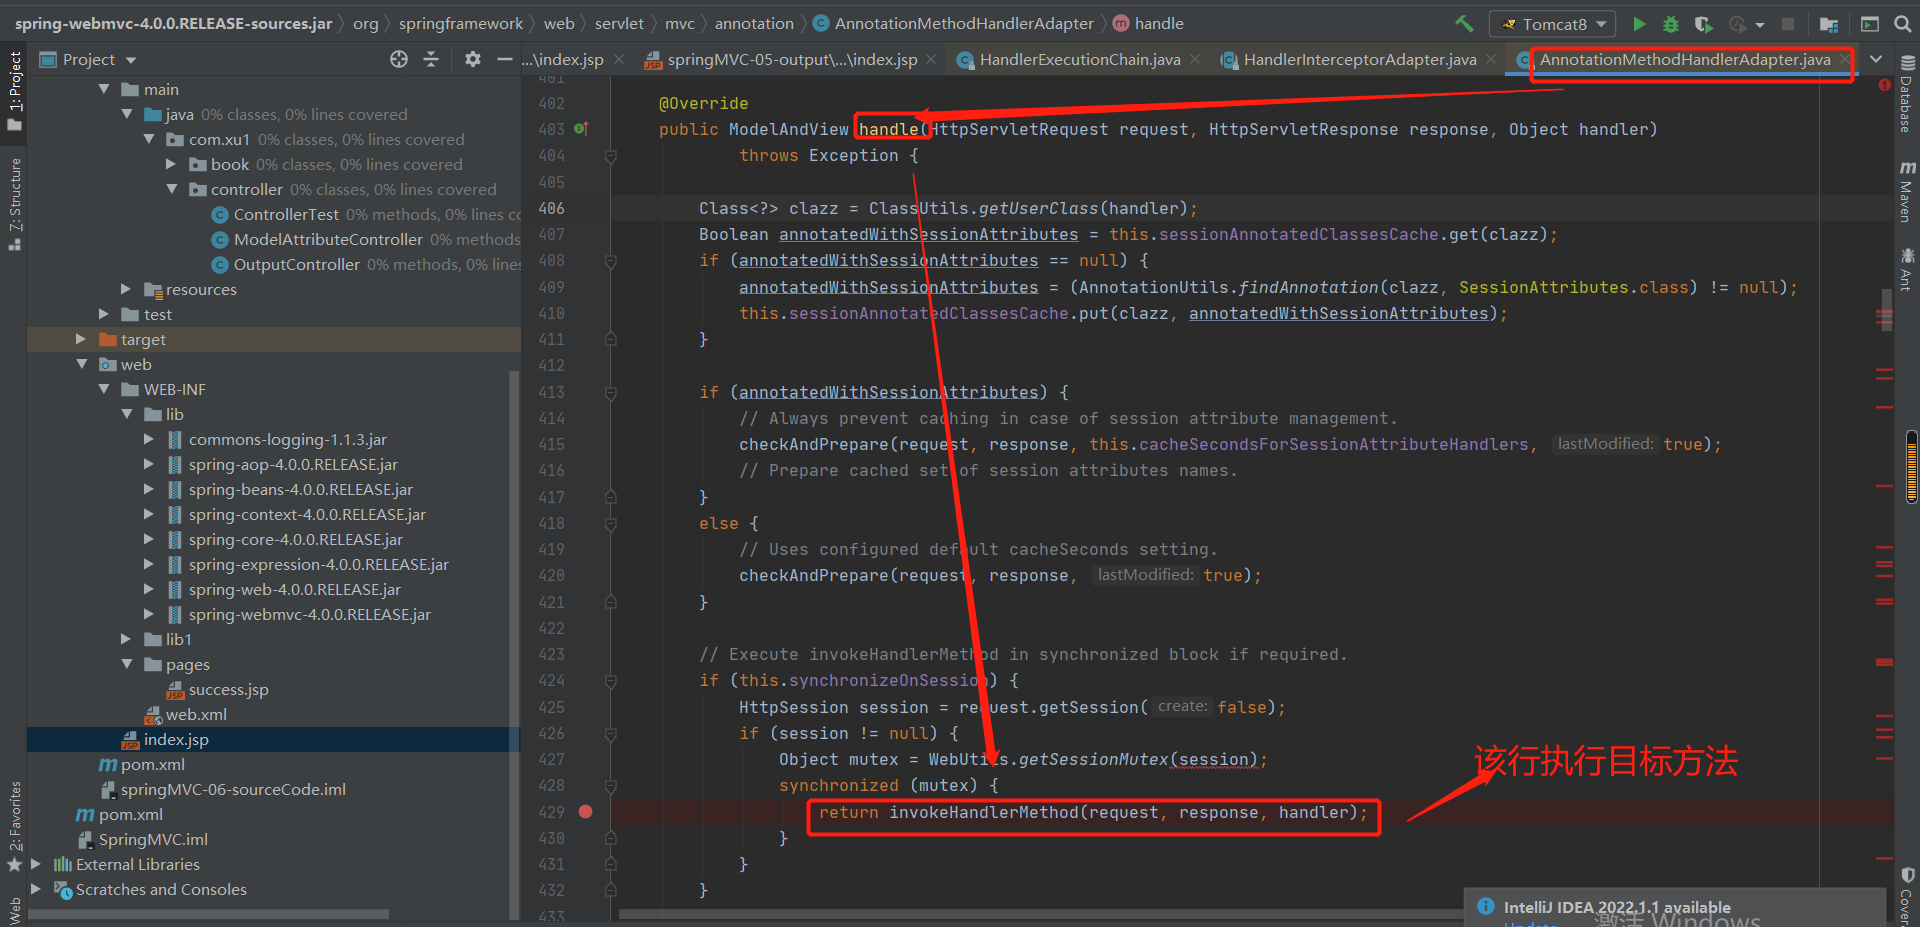Switch to HandlerInterceptorAdapter.java tab

(1360, 59)
